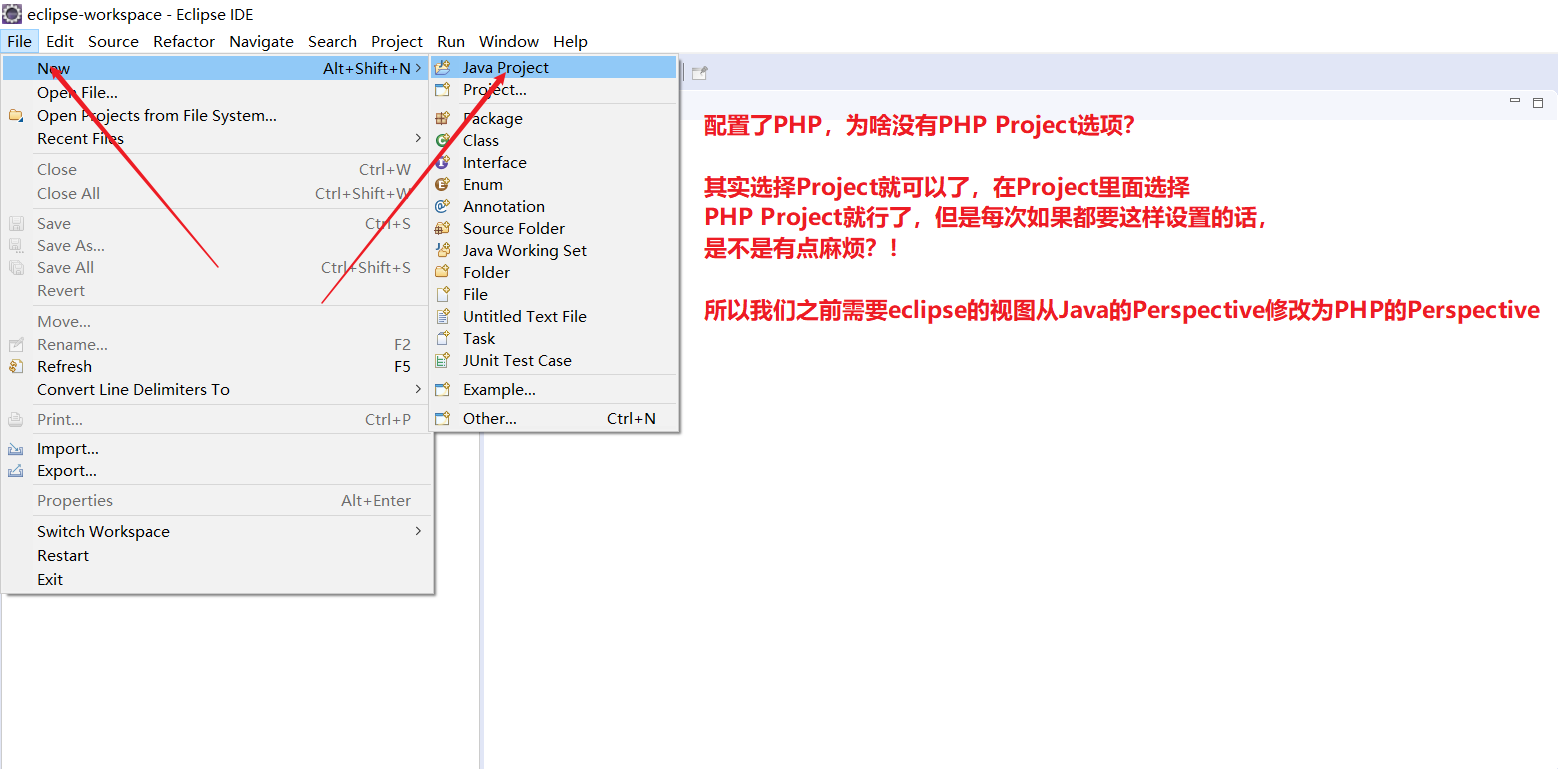Click the yellow Folder icon
1558x769 pixels.
(x=442, y=272)
